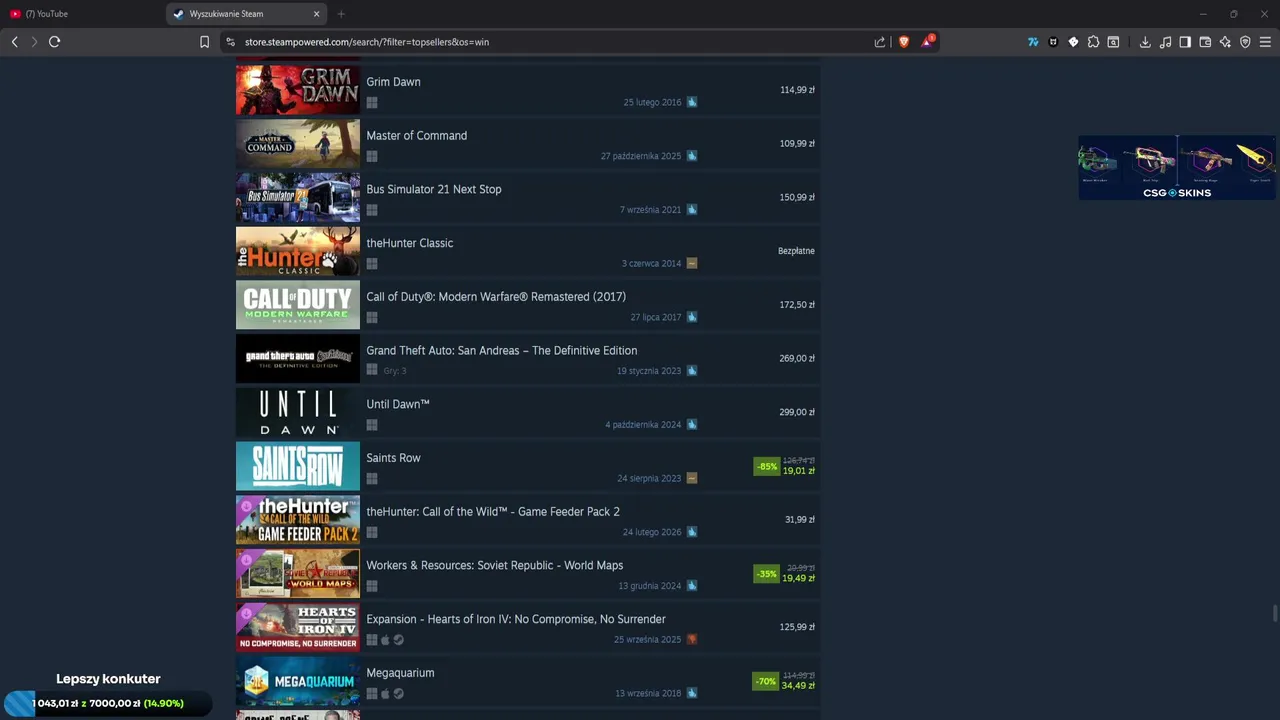Click the review icon on Hearts of Iron IV expansion

coord(692,639)
